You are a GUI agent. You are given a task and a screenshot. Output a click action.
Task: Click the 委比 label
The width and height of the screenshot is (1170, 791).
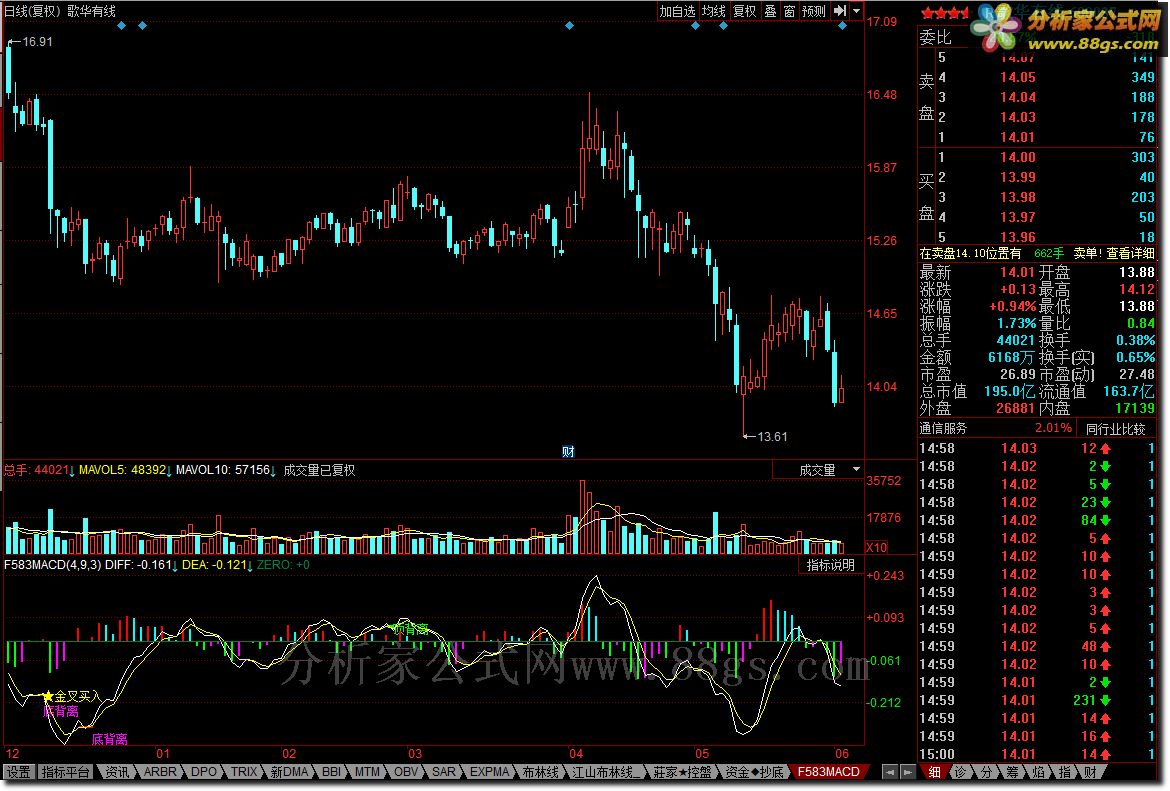click(935, 37)
